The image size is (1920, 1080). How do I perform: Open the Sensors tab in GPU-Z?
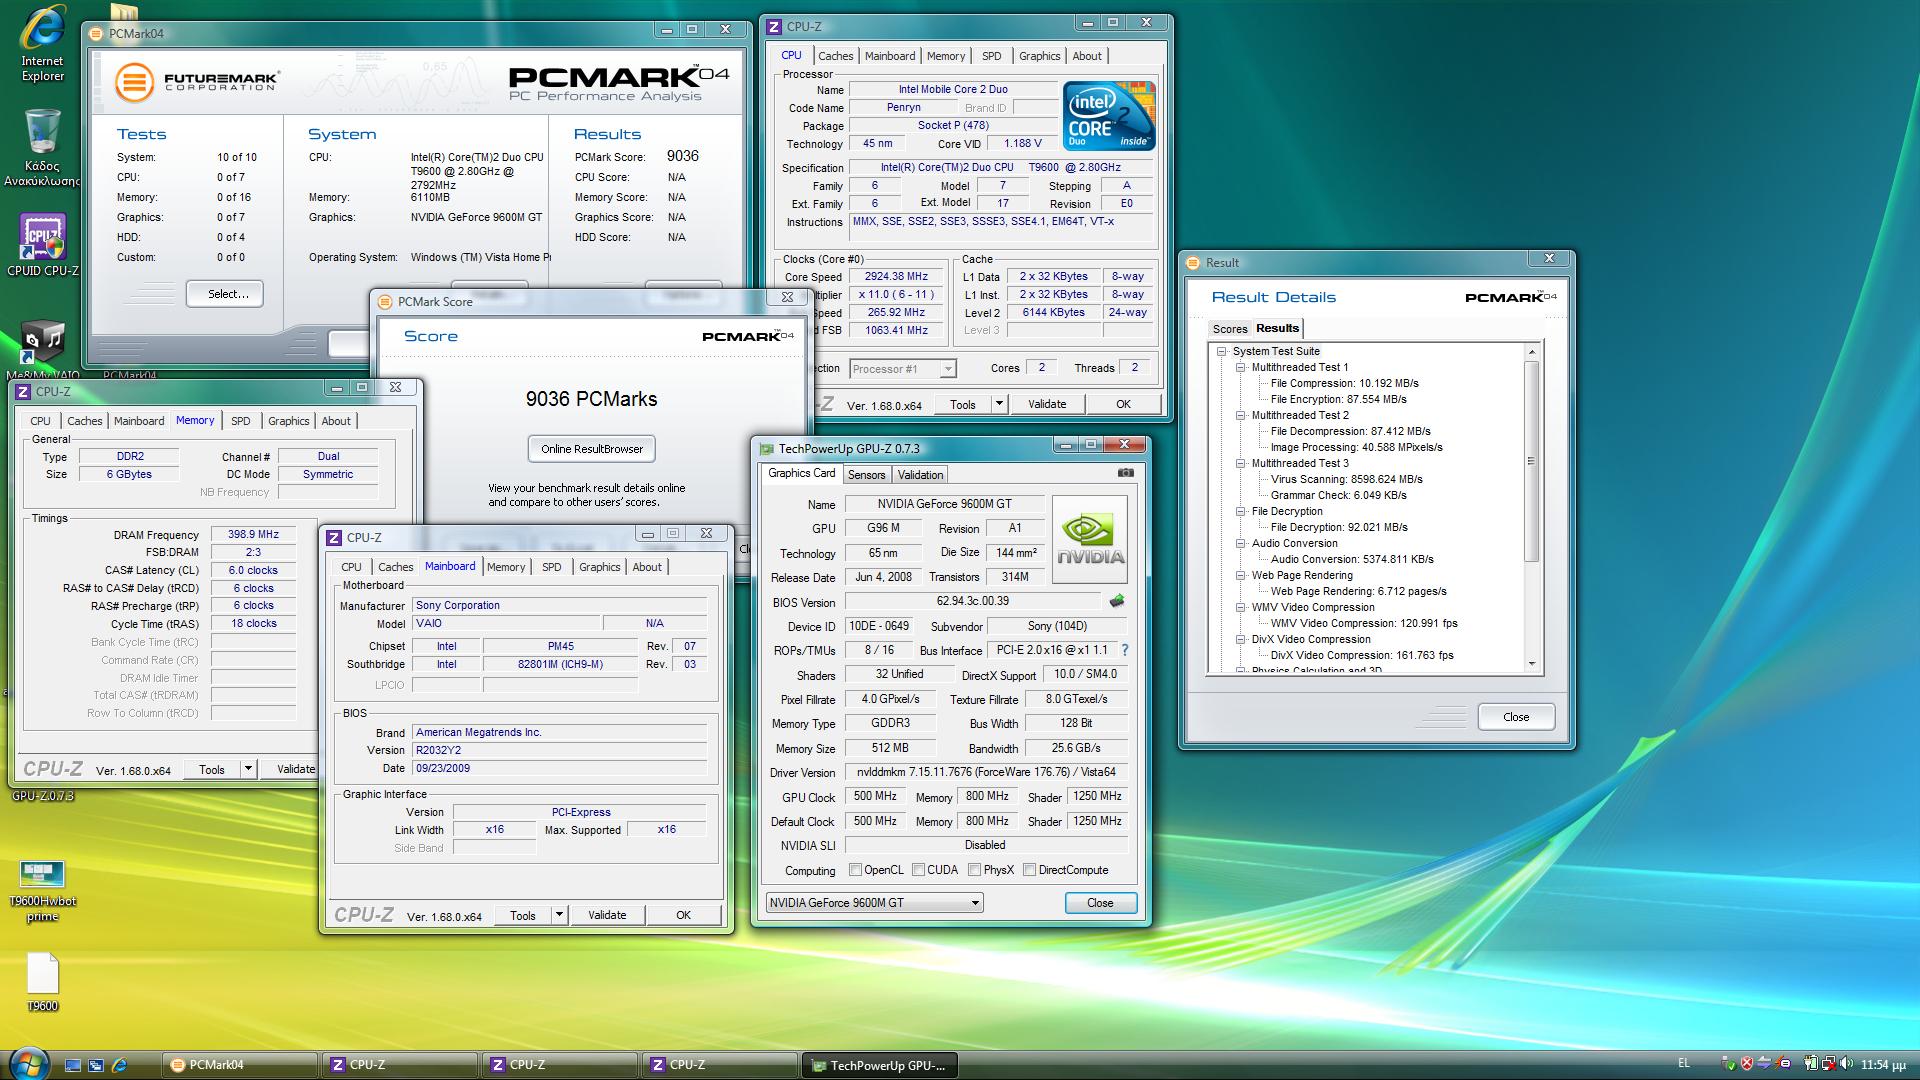click(x=866, y=475)
